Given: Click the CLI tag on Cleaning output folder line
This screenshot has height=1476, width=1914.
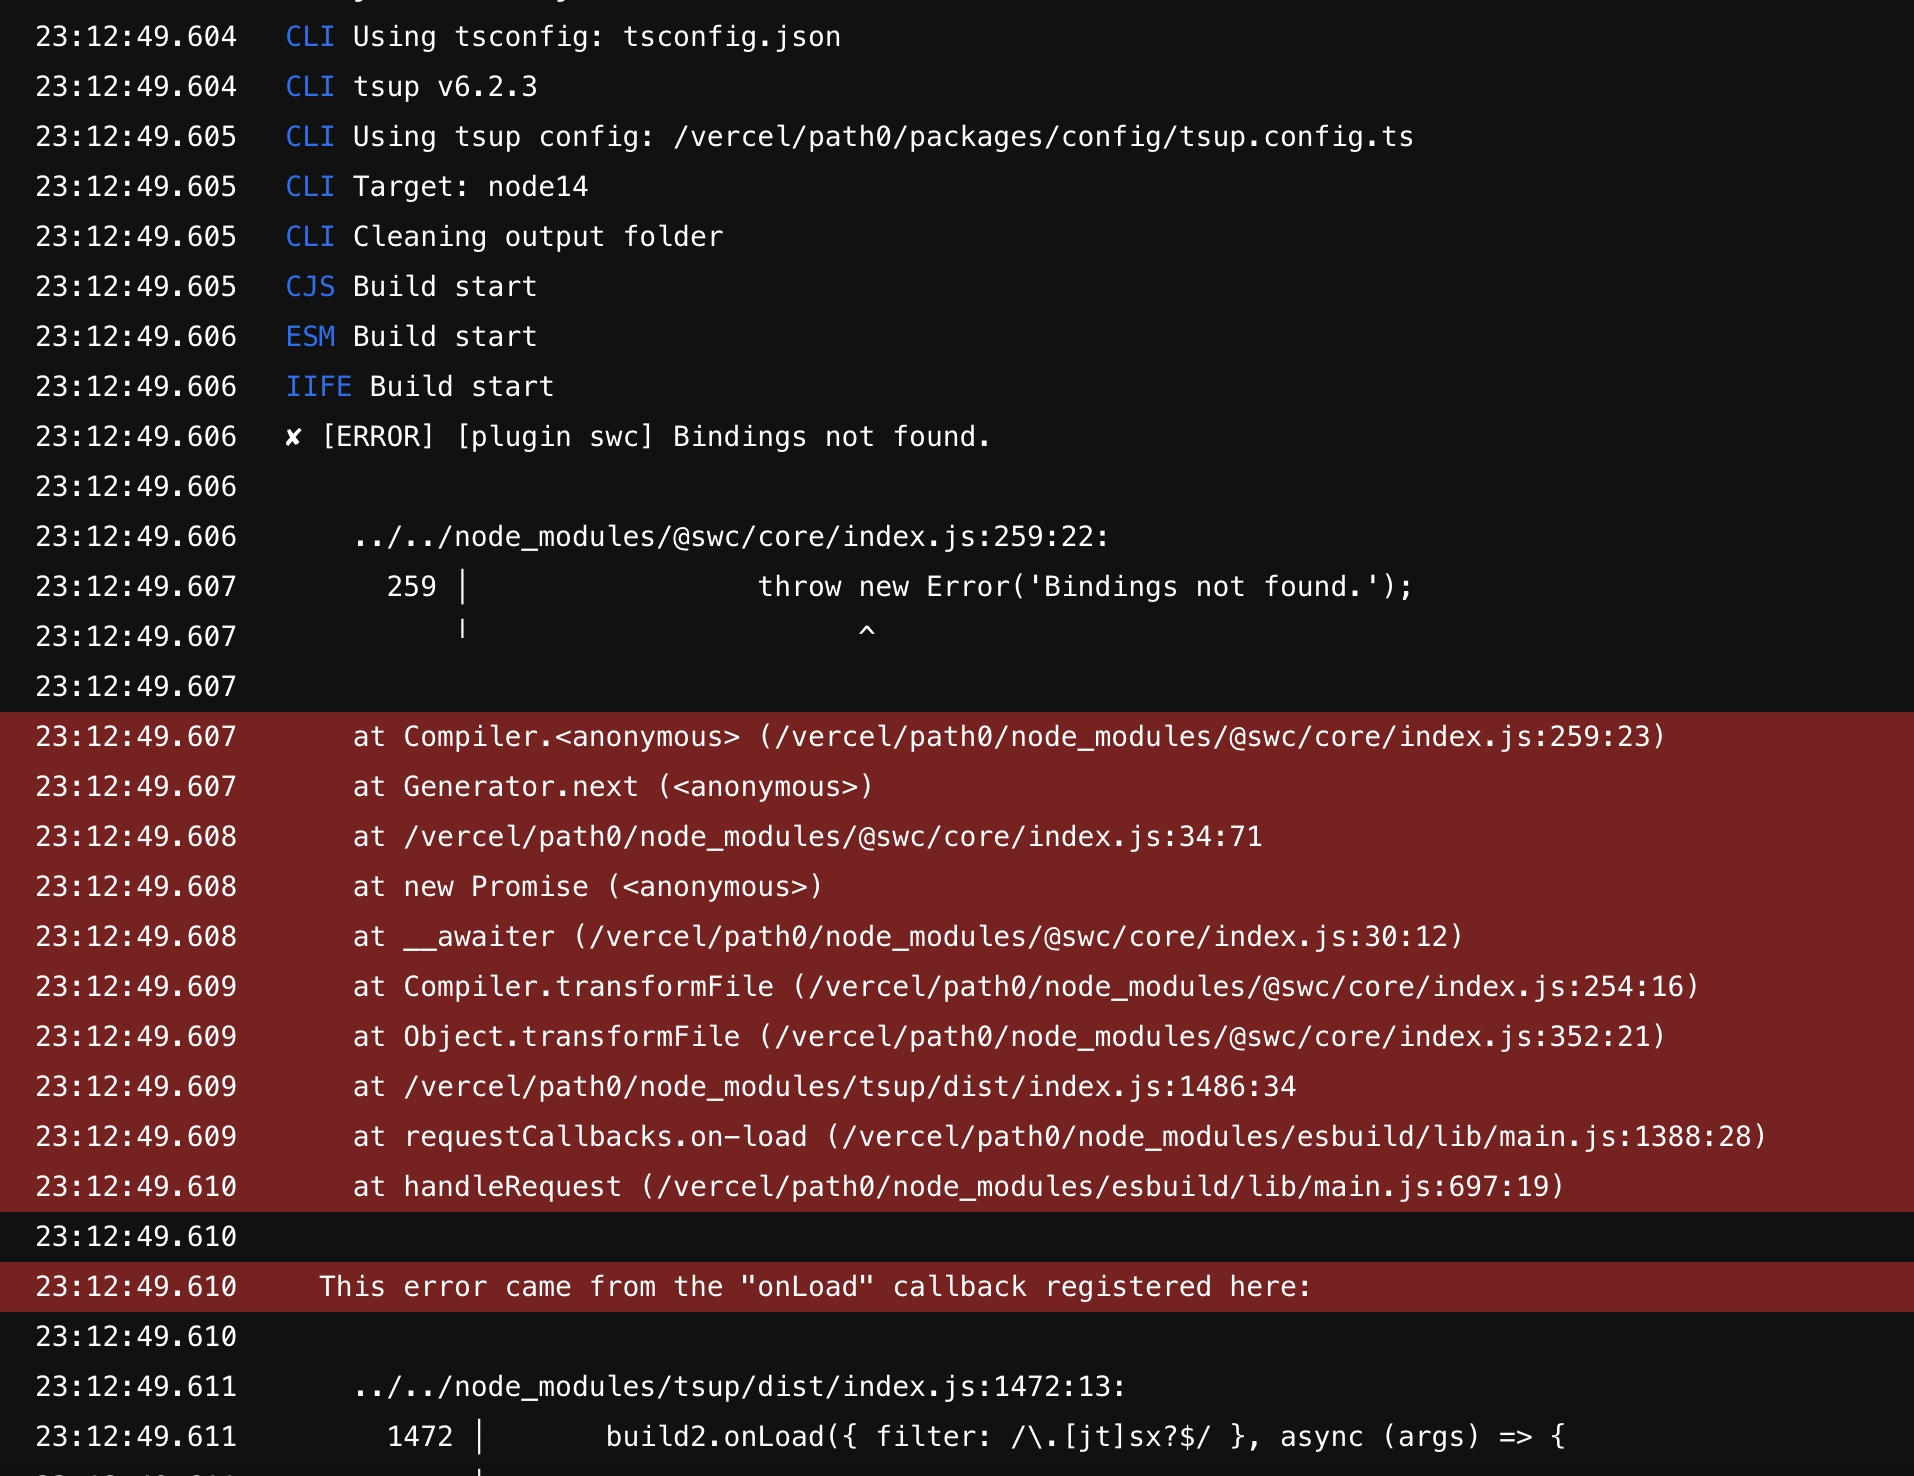Looking at the screenshot, I should 310,237.
